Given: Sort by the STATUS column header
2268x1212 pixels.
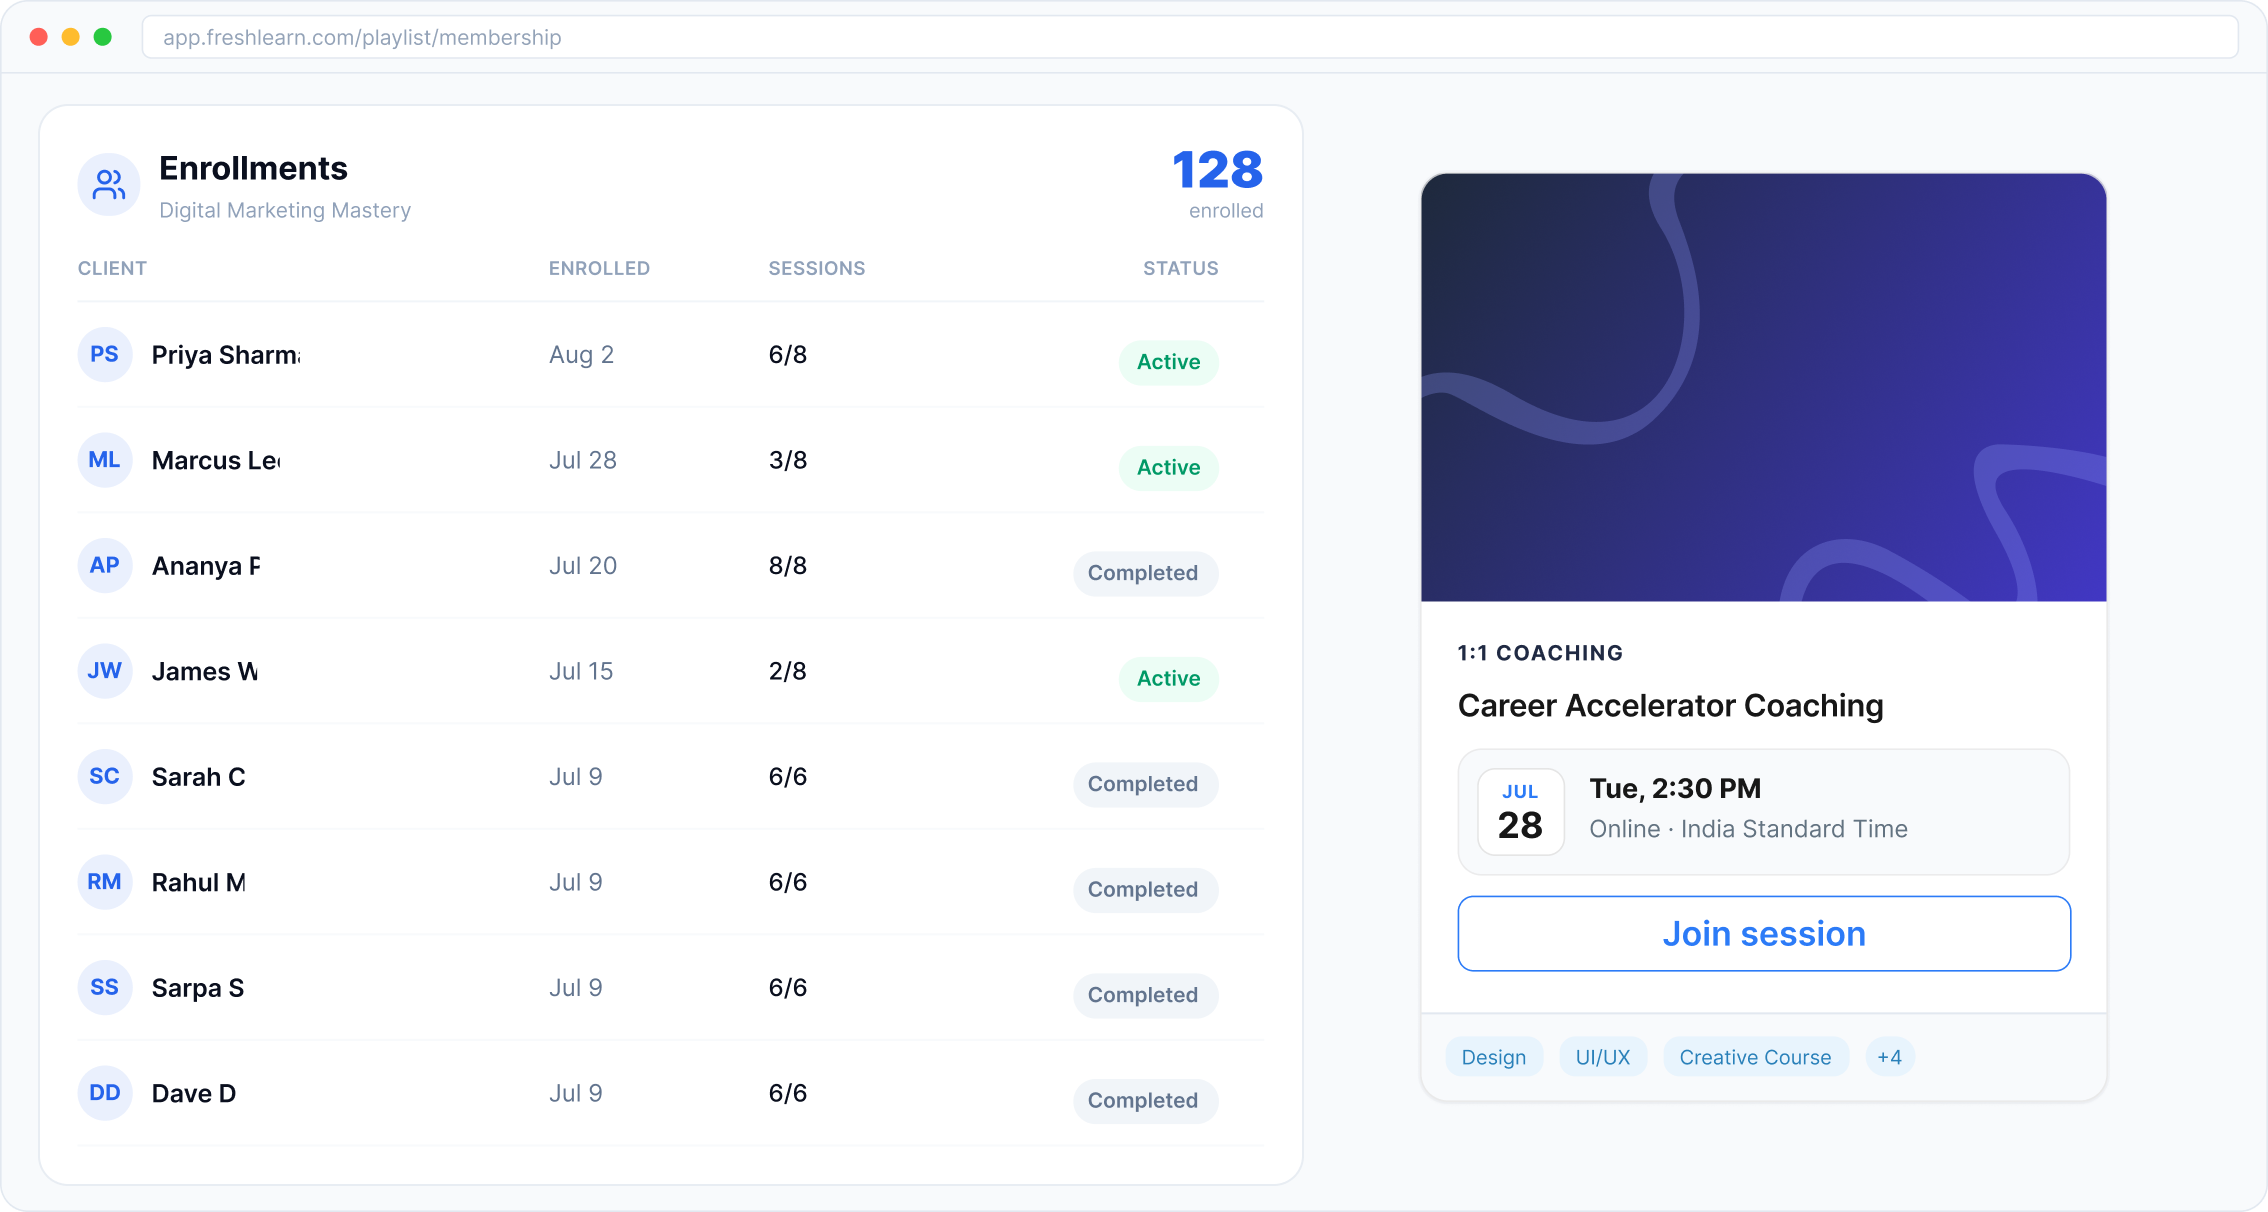Looking at the screenshot, I should tap(1181, 268).
